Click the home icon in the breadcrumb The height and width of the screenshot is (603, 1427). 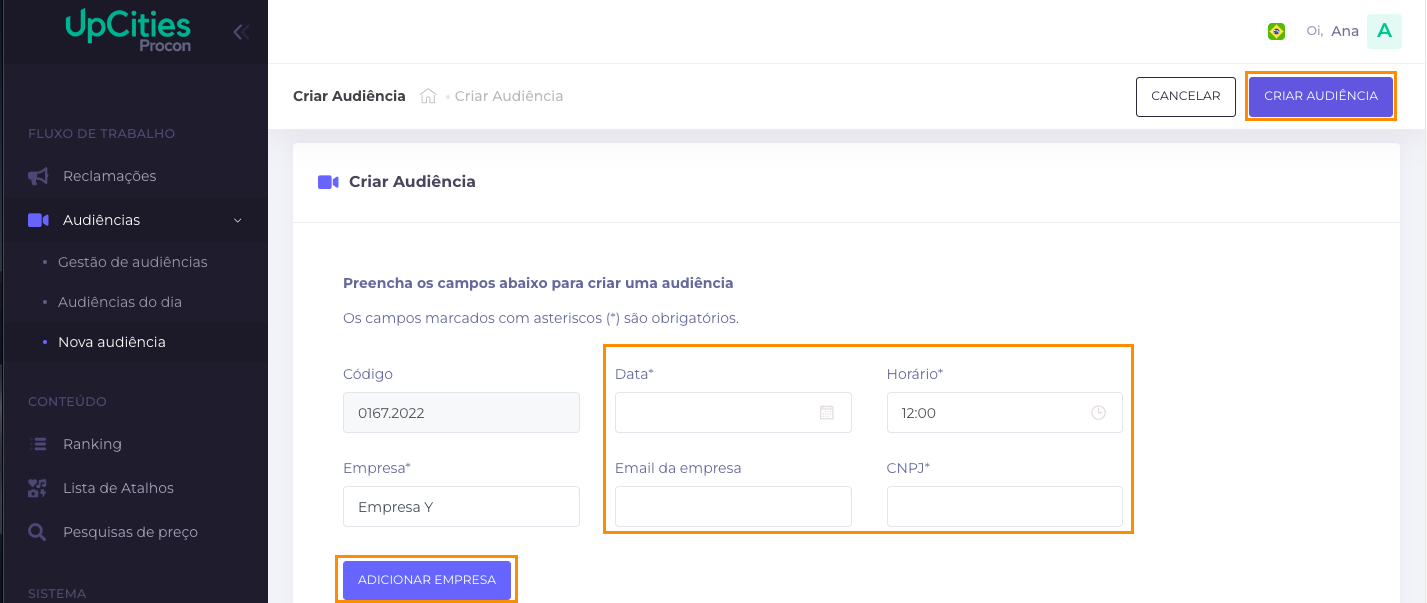click(428, 96)
